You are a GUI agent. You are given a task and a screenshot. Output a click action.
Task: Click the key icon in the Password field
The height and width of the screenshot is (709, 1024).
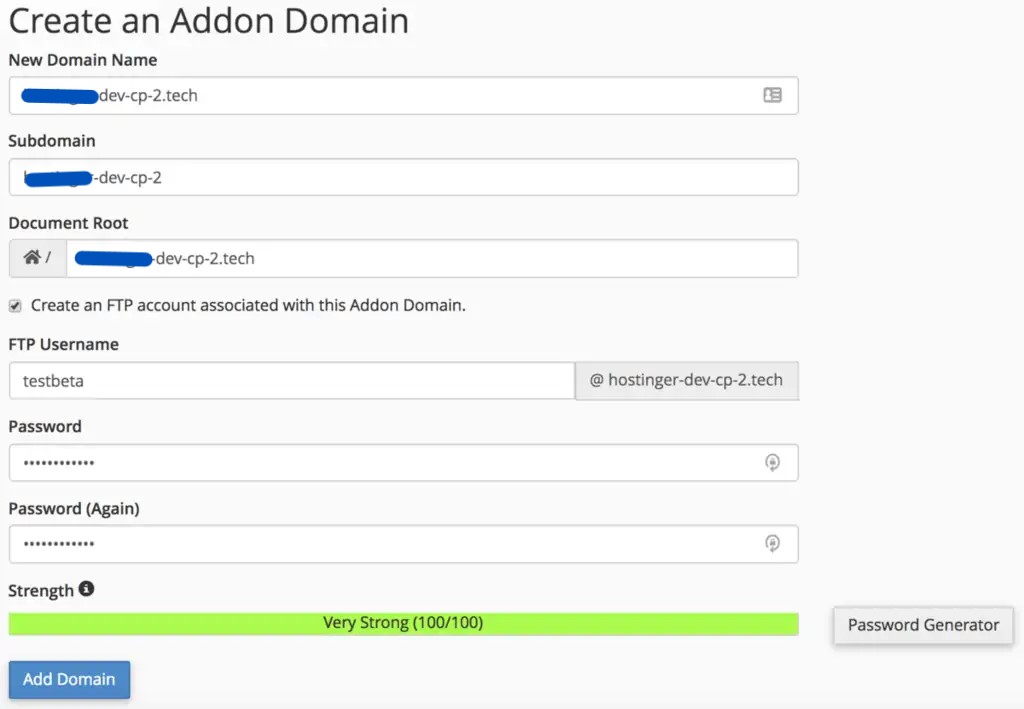click(x=771, y=462)
